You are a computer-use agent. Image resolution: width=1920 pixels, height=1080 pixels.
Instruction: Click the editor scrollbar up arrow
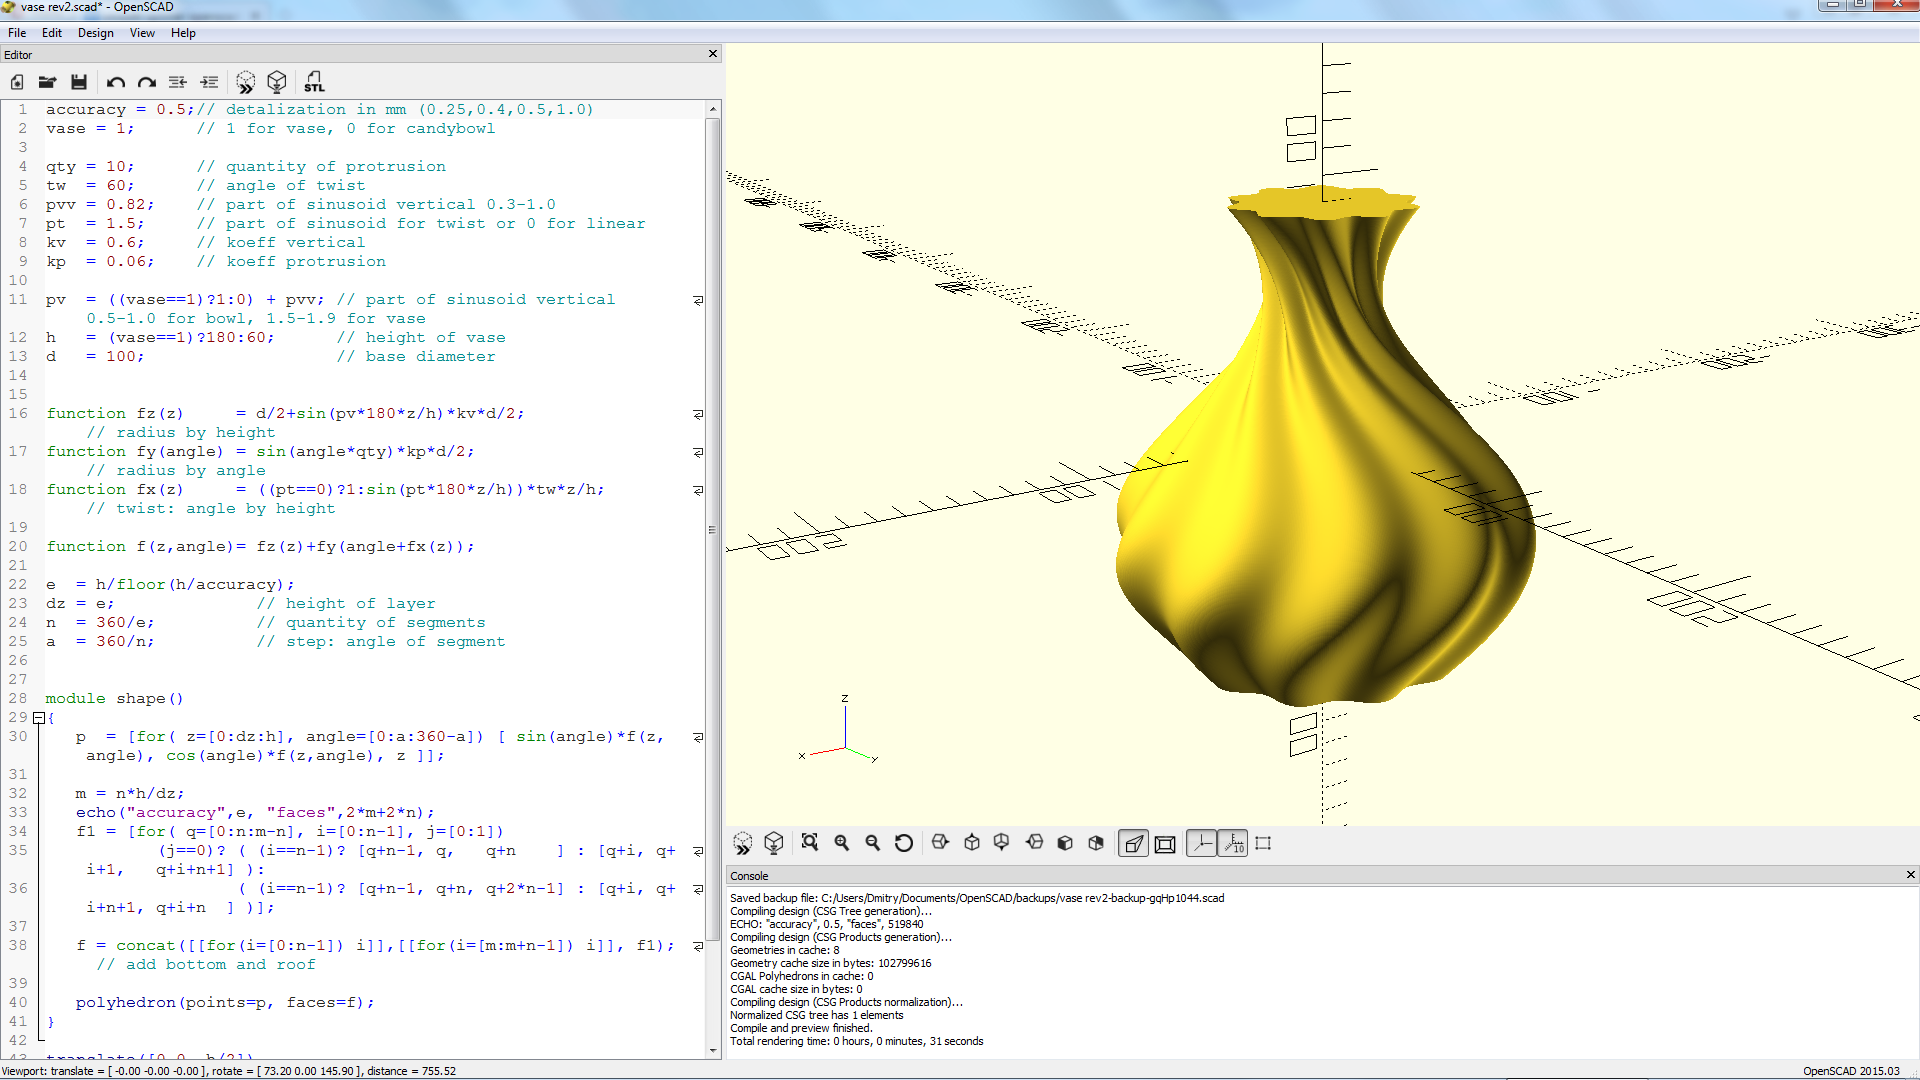[x=713, y=108]
